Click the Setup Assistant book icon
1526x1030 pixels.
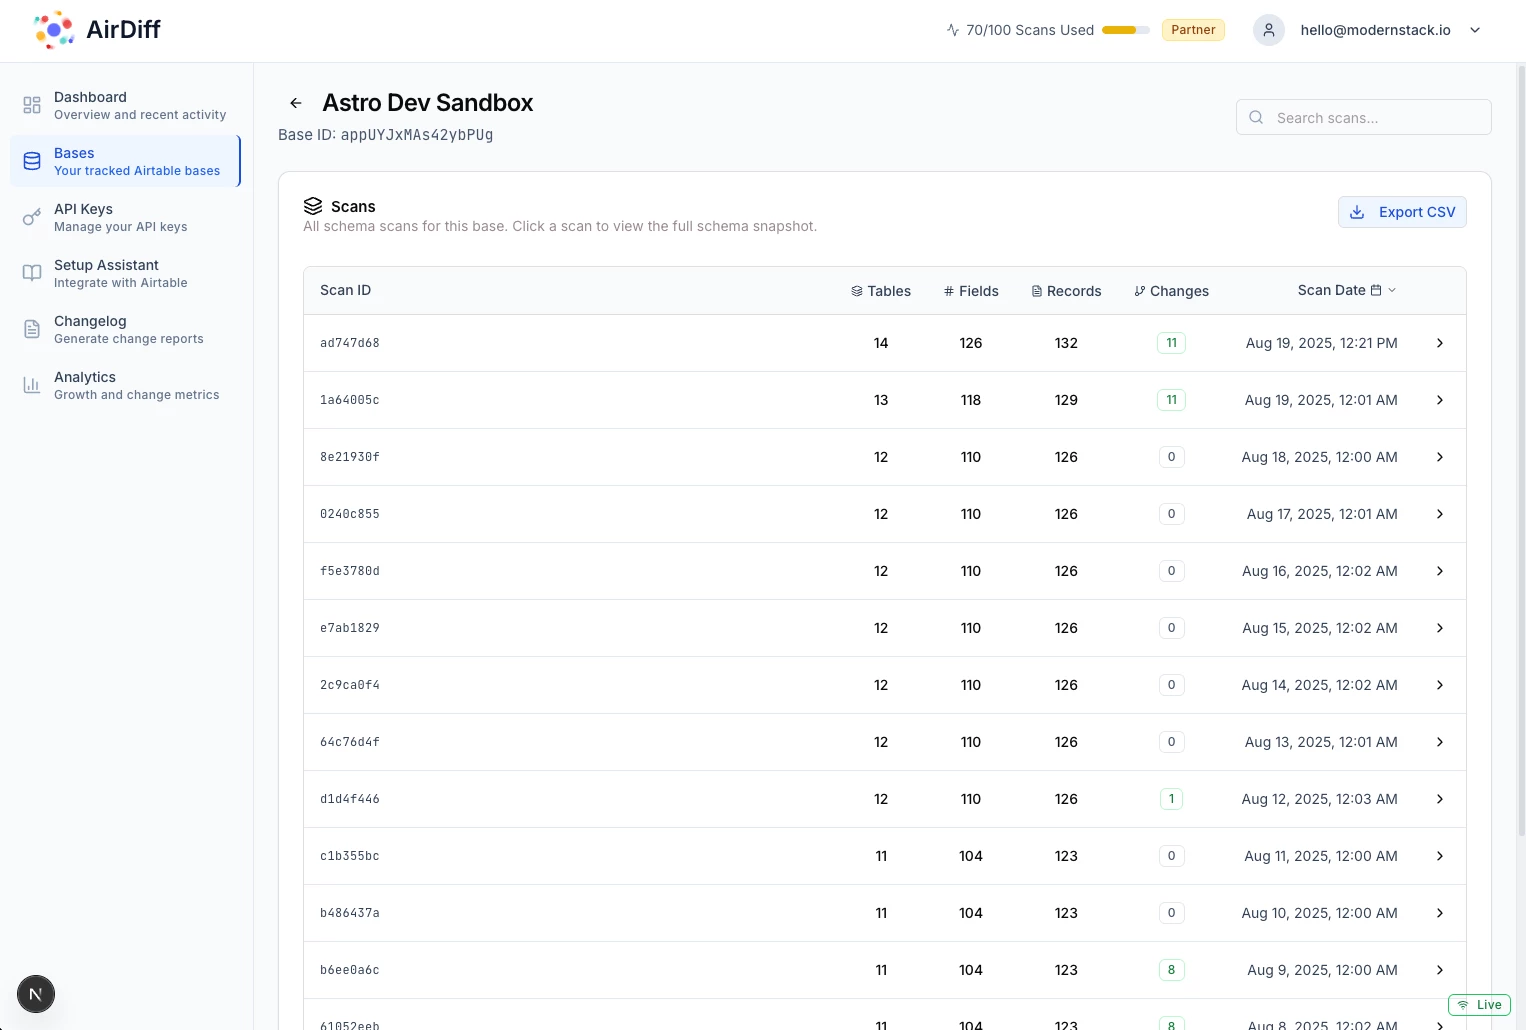[32, 273]
